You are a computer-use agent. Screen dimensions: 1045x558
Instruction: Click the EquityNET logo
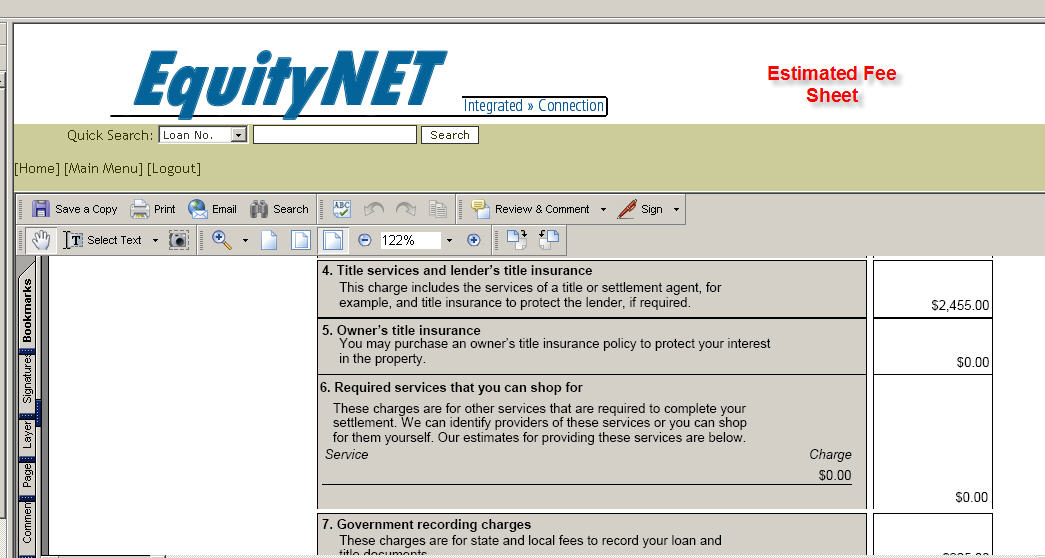tap(289, 84)
